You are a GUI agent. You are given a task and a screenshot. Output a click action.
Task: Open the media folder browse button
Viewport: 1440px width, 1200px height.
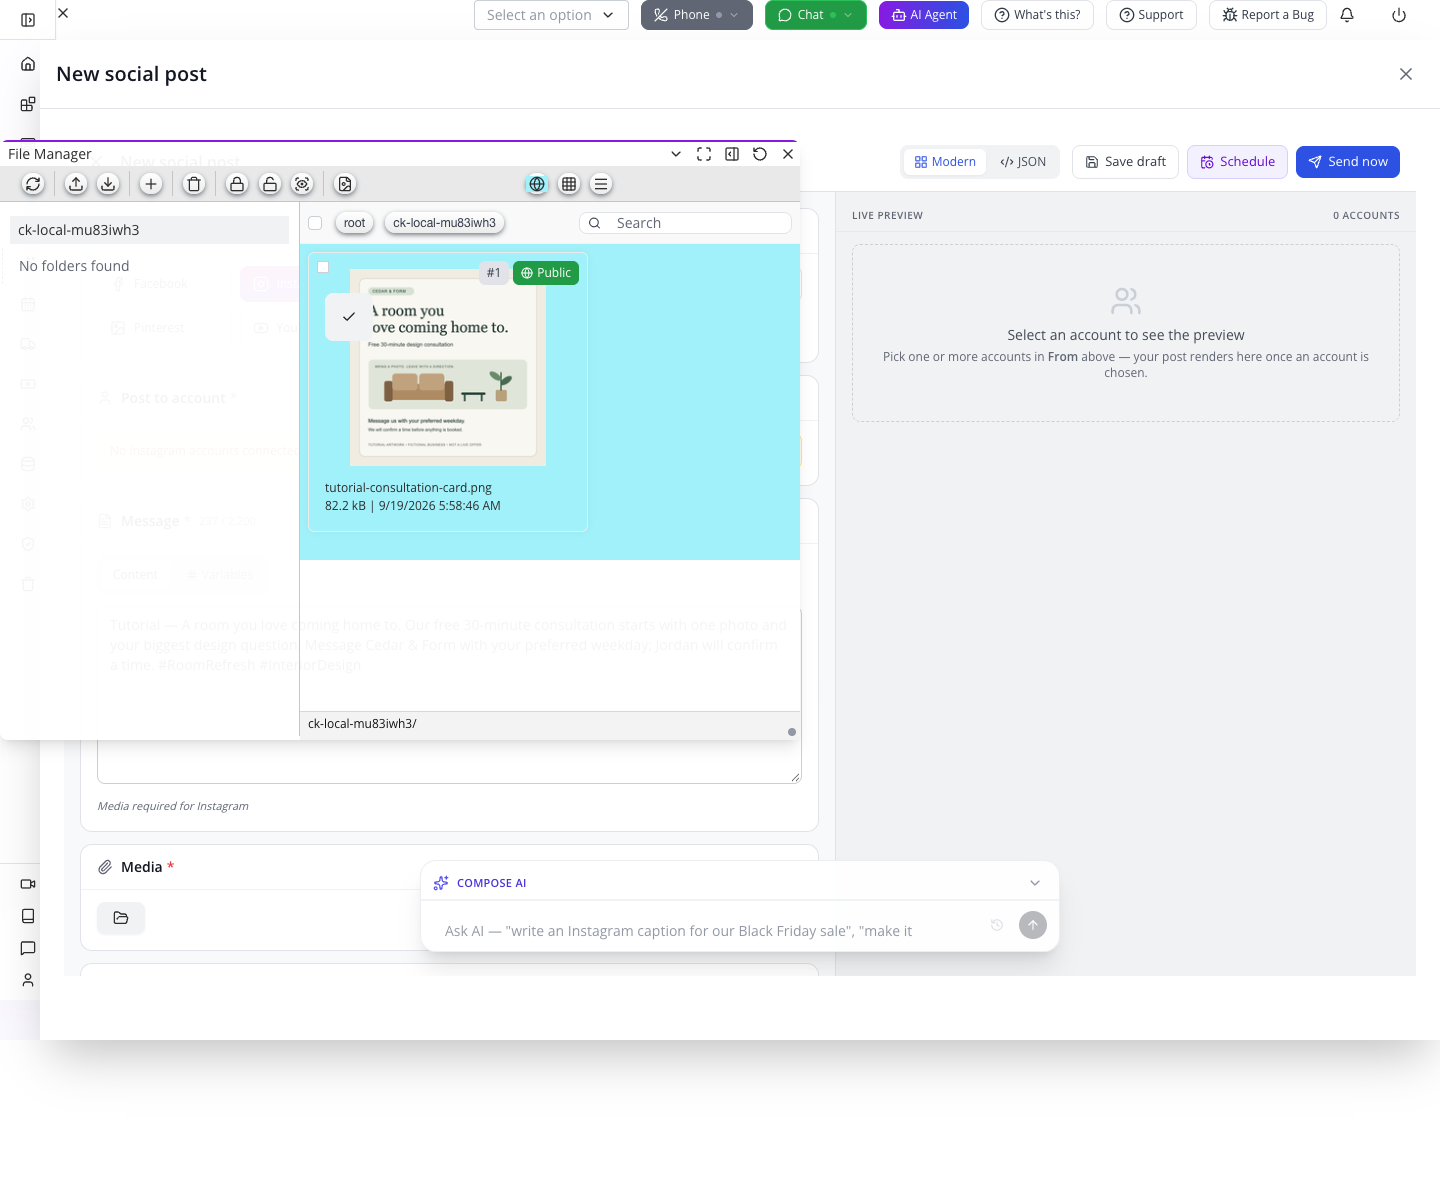121,918
